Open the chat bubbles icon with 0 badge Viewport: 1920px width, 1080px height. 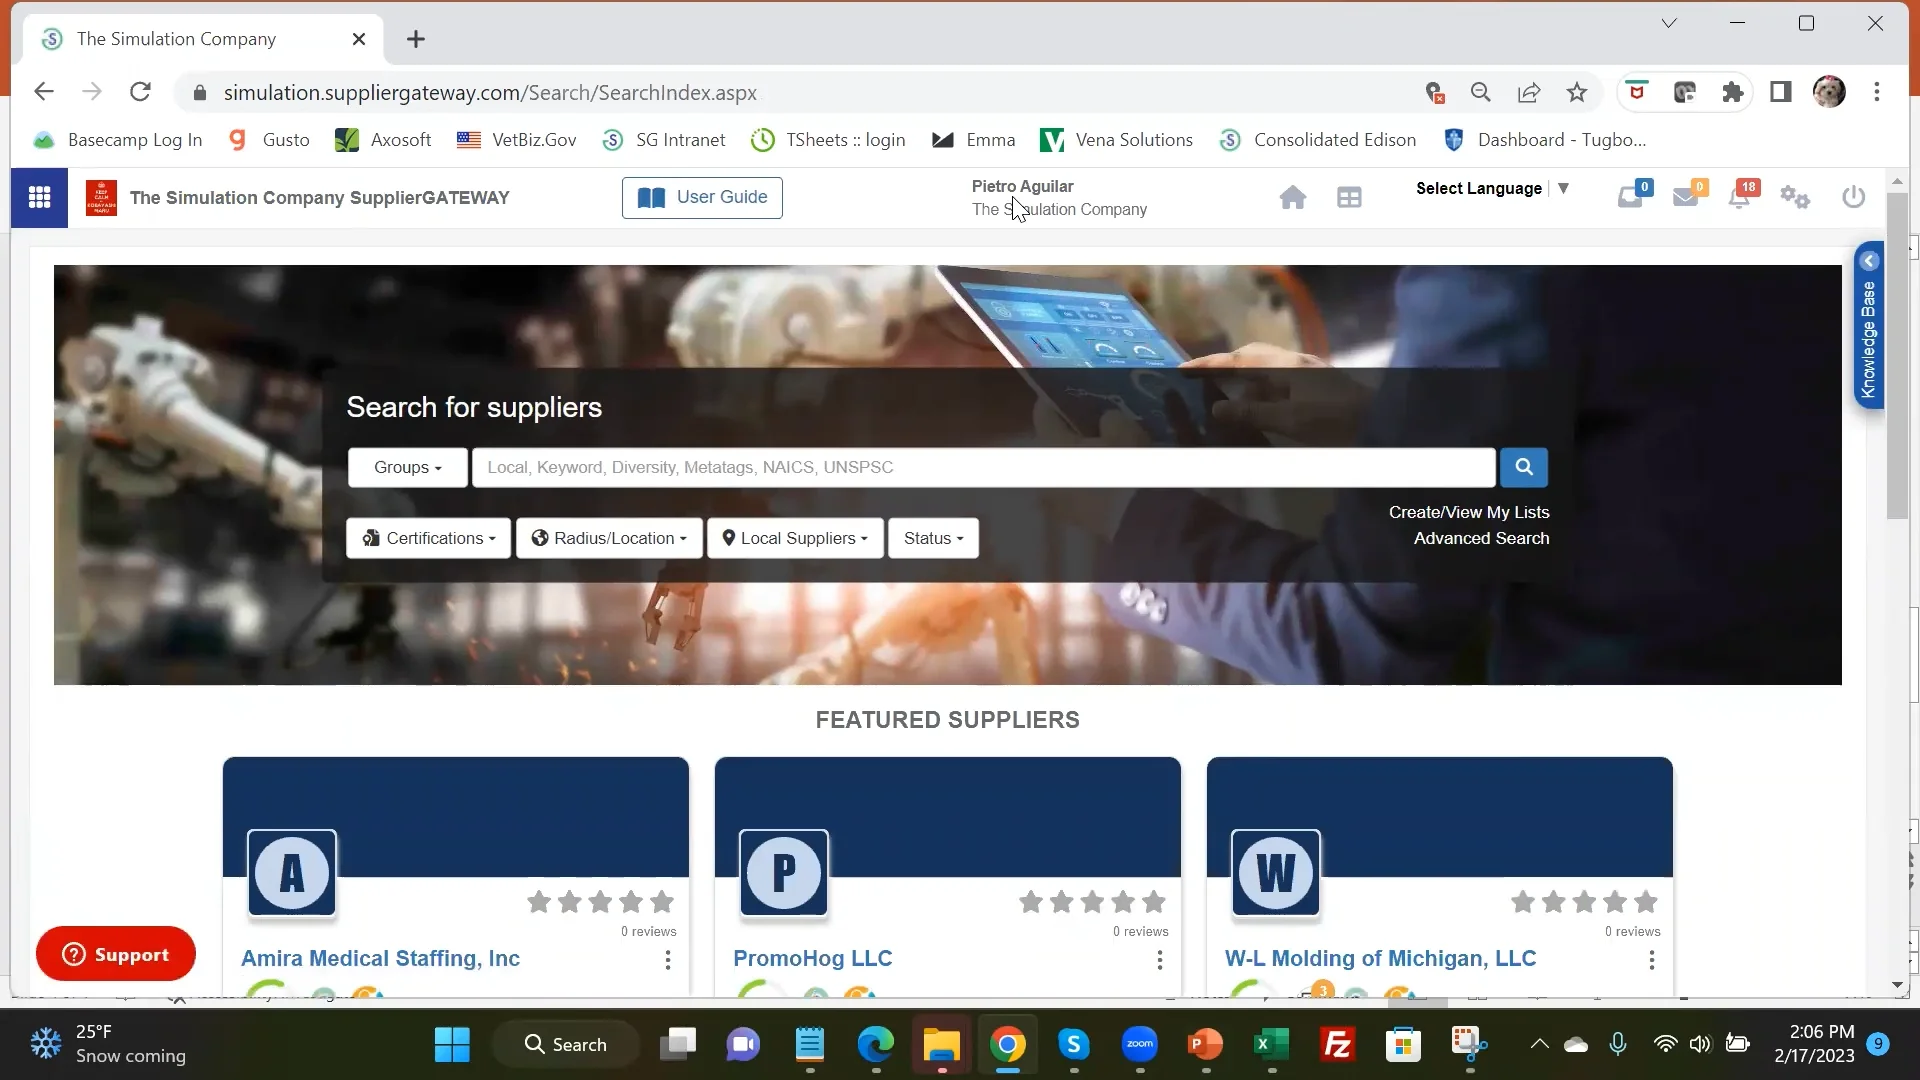tap(1630, 197)
